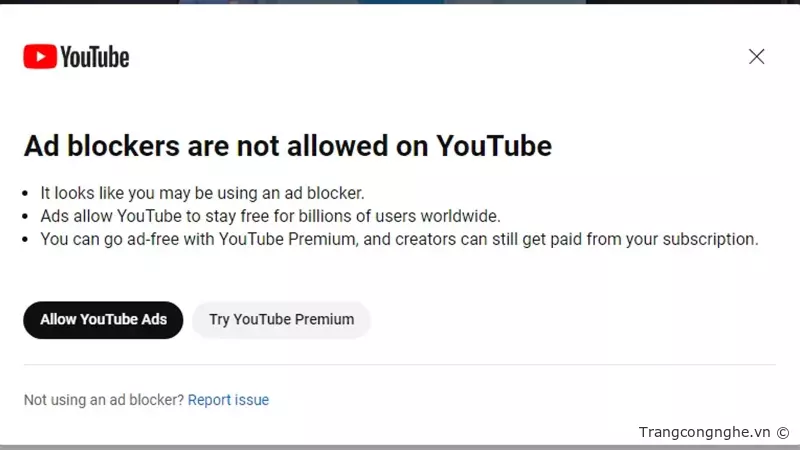
Task: Click the bullet dot before "Ads allow YouTube"
Action: [x=29, y=217]
